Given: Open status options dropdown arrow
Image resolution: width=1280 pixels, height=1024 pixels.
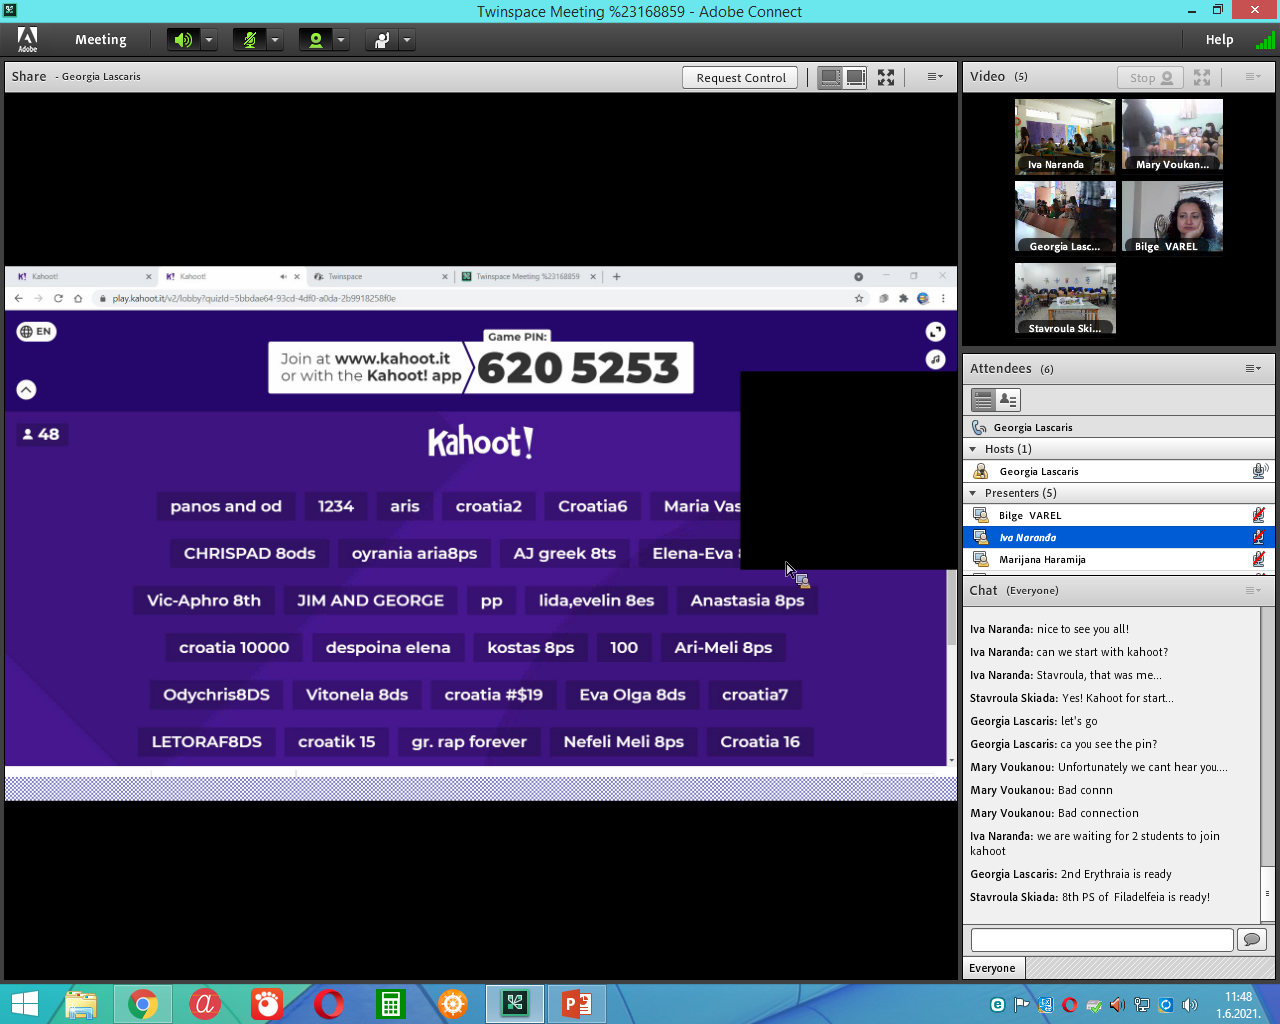Looking at the screenshot, I should [x=407, y=40].
